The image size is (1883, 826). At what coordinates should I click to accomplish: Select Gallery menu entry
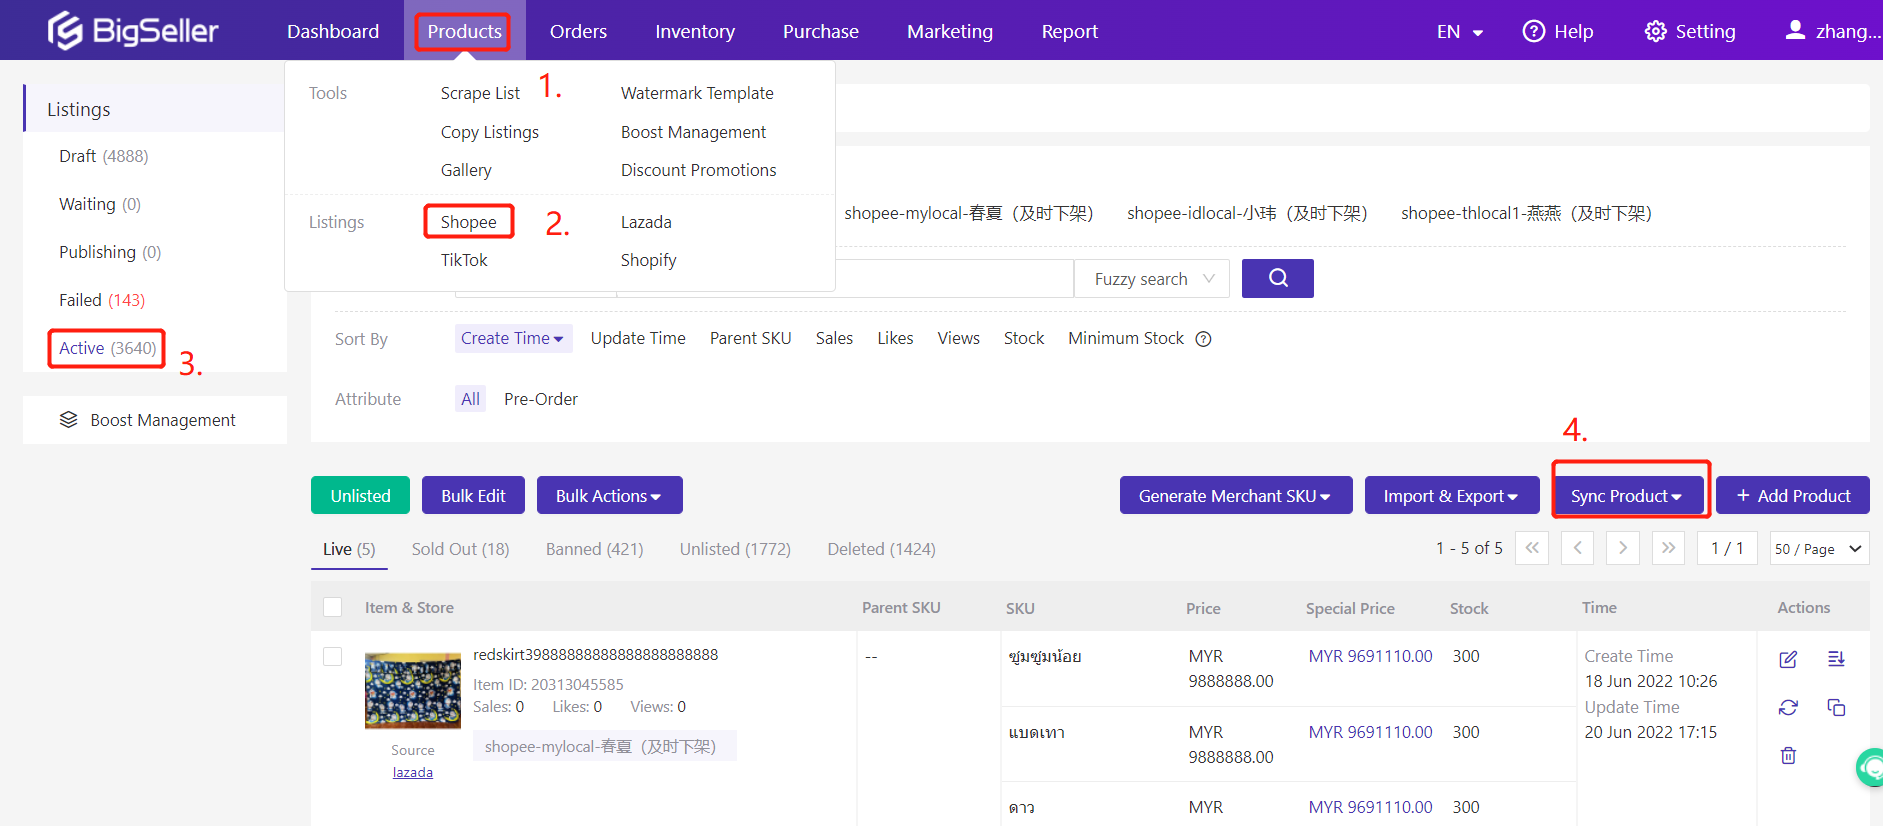pos(466,170)
